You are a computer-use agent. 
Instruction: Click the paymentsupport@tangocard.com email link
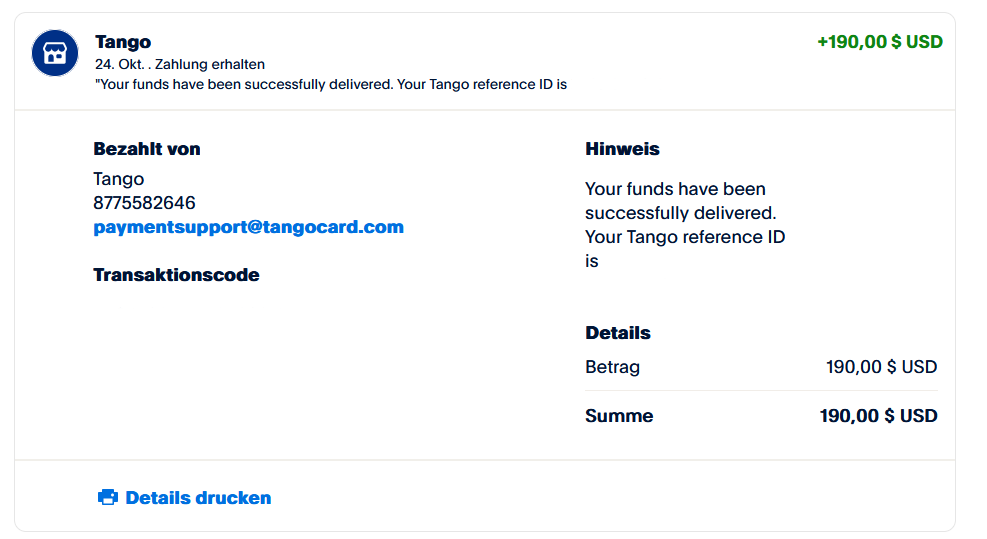point(248,227)
